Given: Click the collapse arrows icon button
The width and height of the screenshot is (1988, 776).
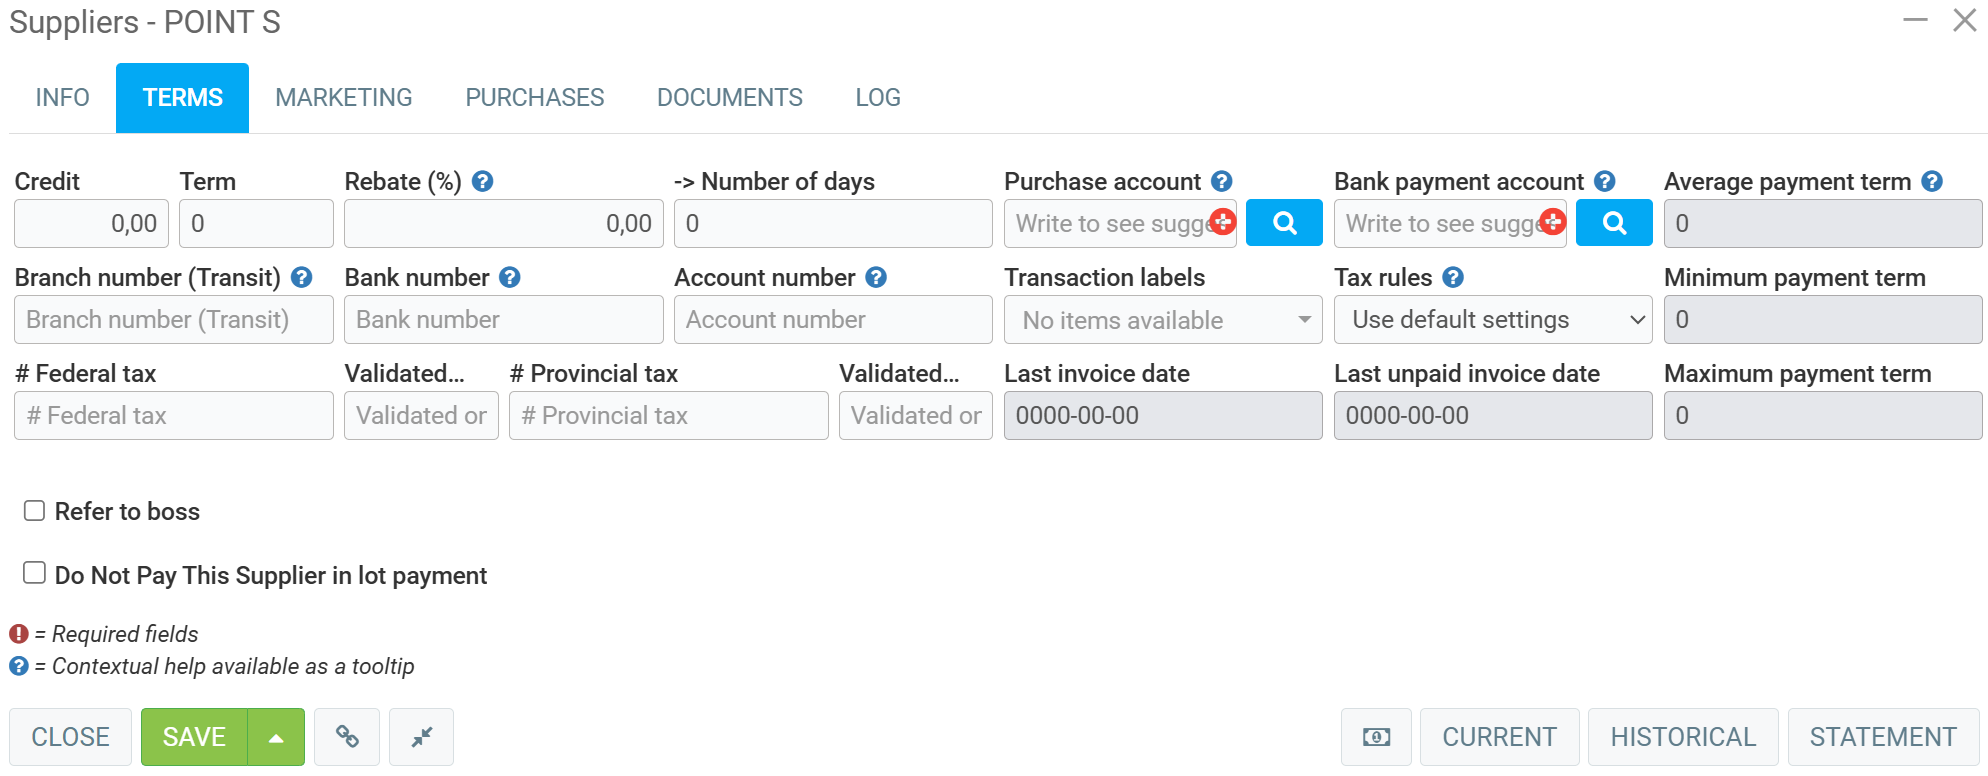Looking at the screenshot, I should click(421, 737).
